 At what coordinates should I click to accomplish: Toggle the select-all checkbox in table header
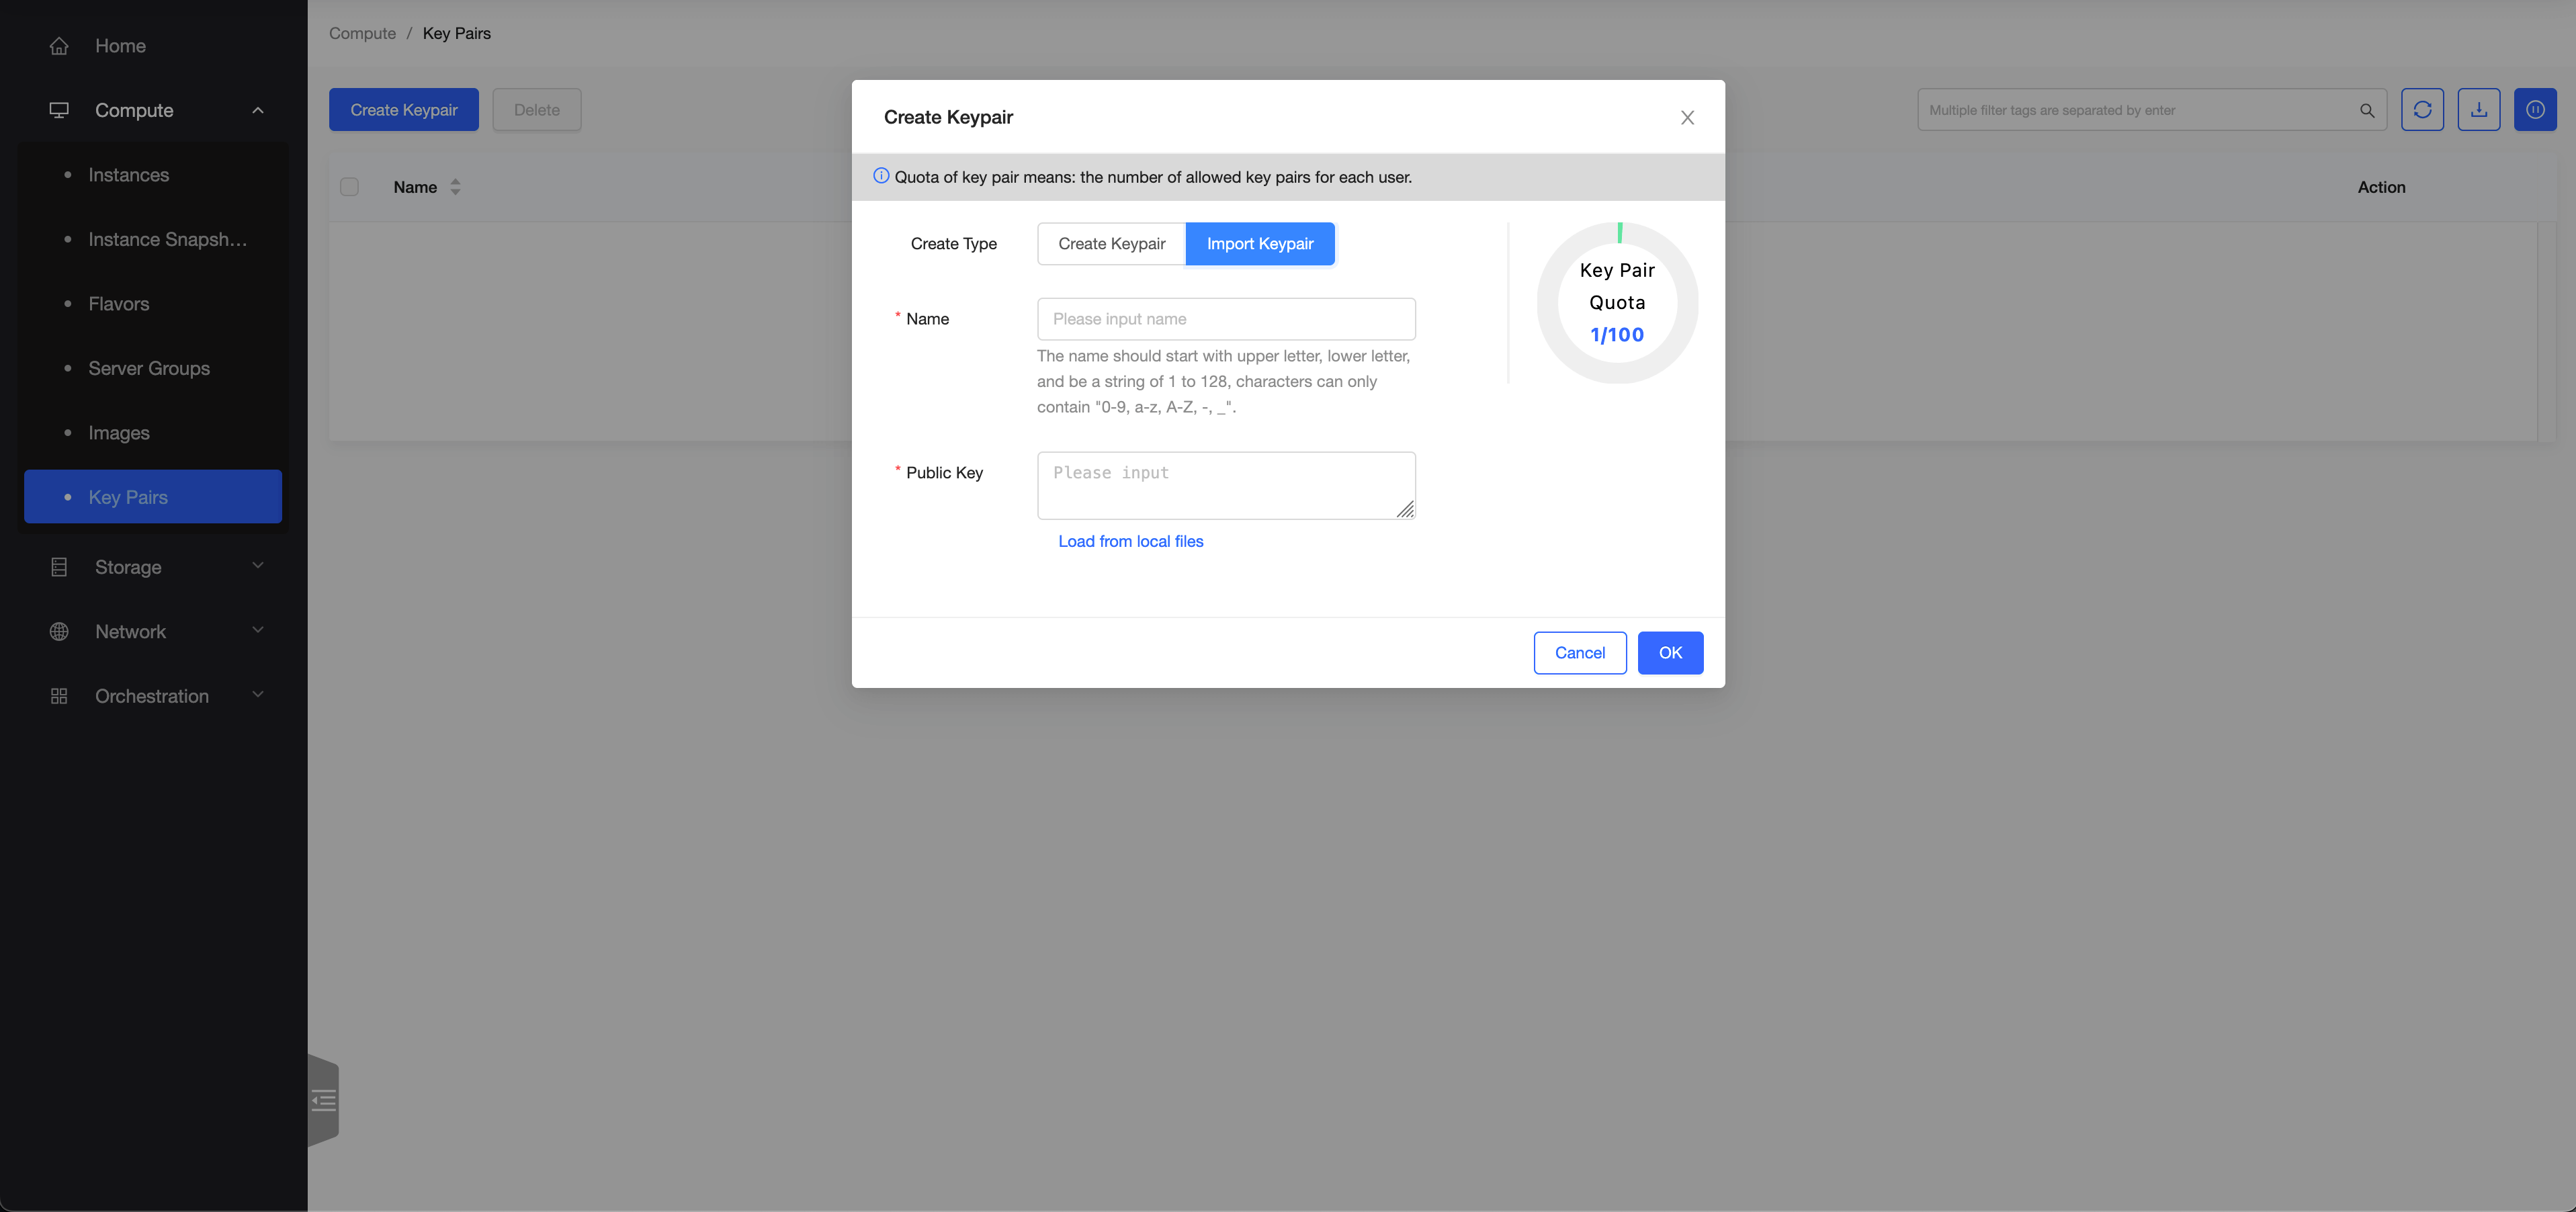click(x=349, y=187)
